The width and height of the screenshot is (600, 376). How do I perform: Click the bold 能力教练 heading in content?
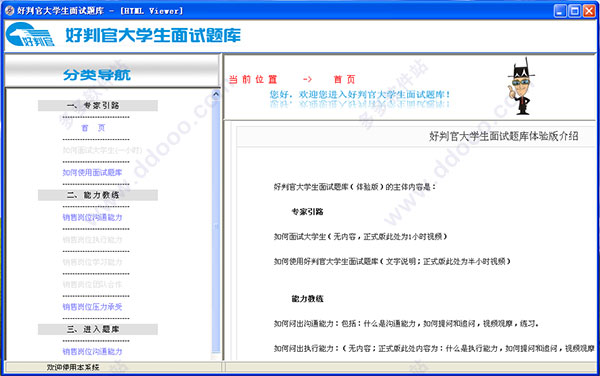coord(308,299)
